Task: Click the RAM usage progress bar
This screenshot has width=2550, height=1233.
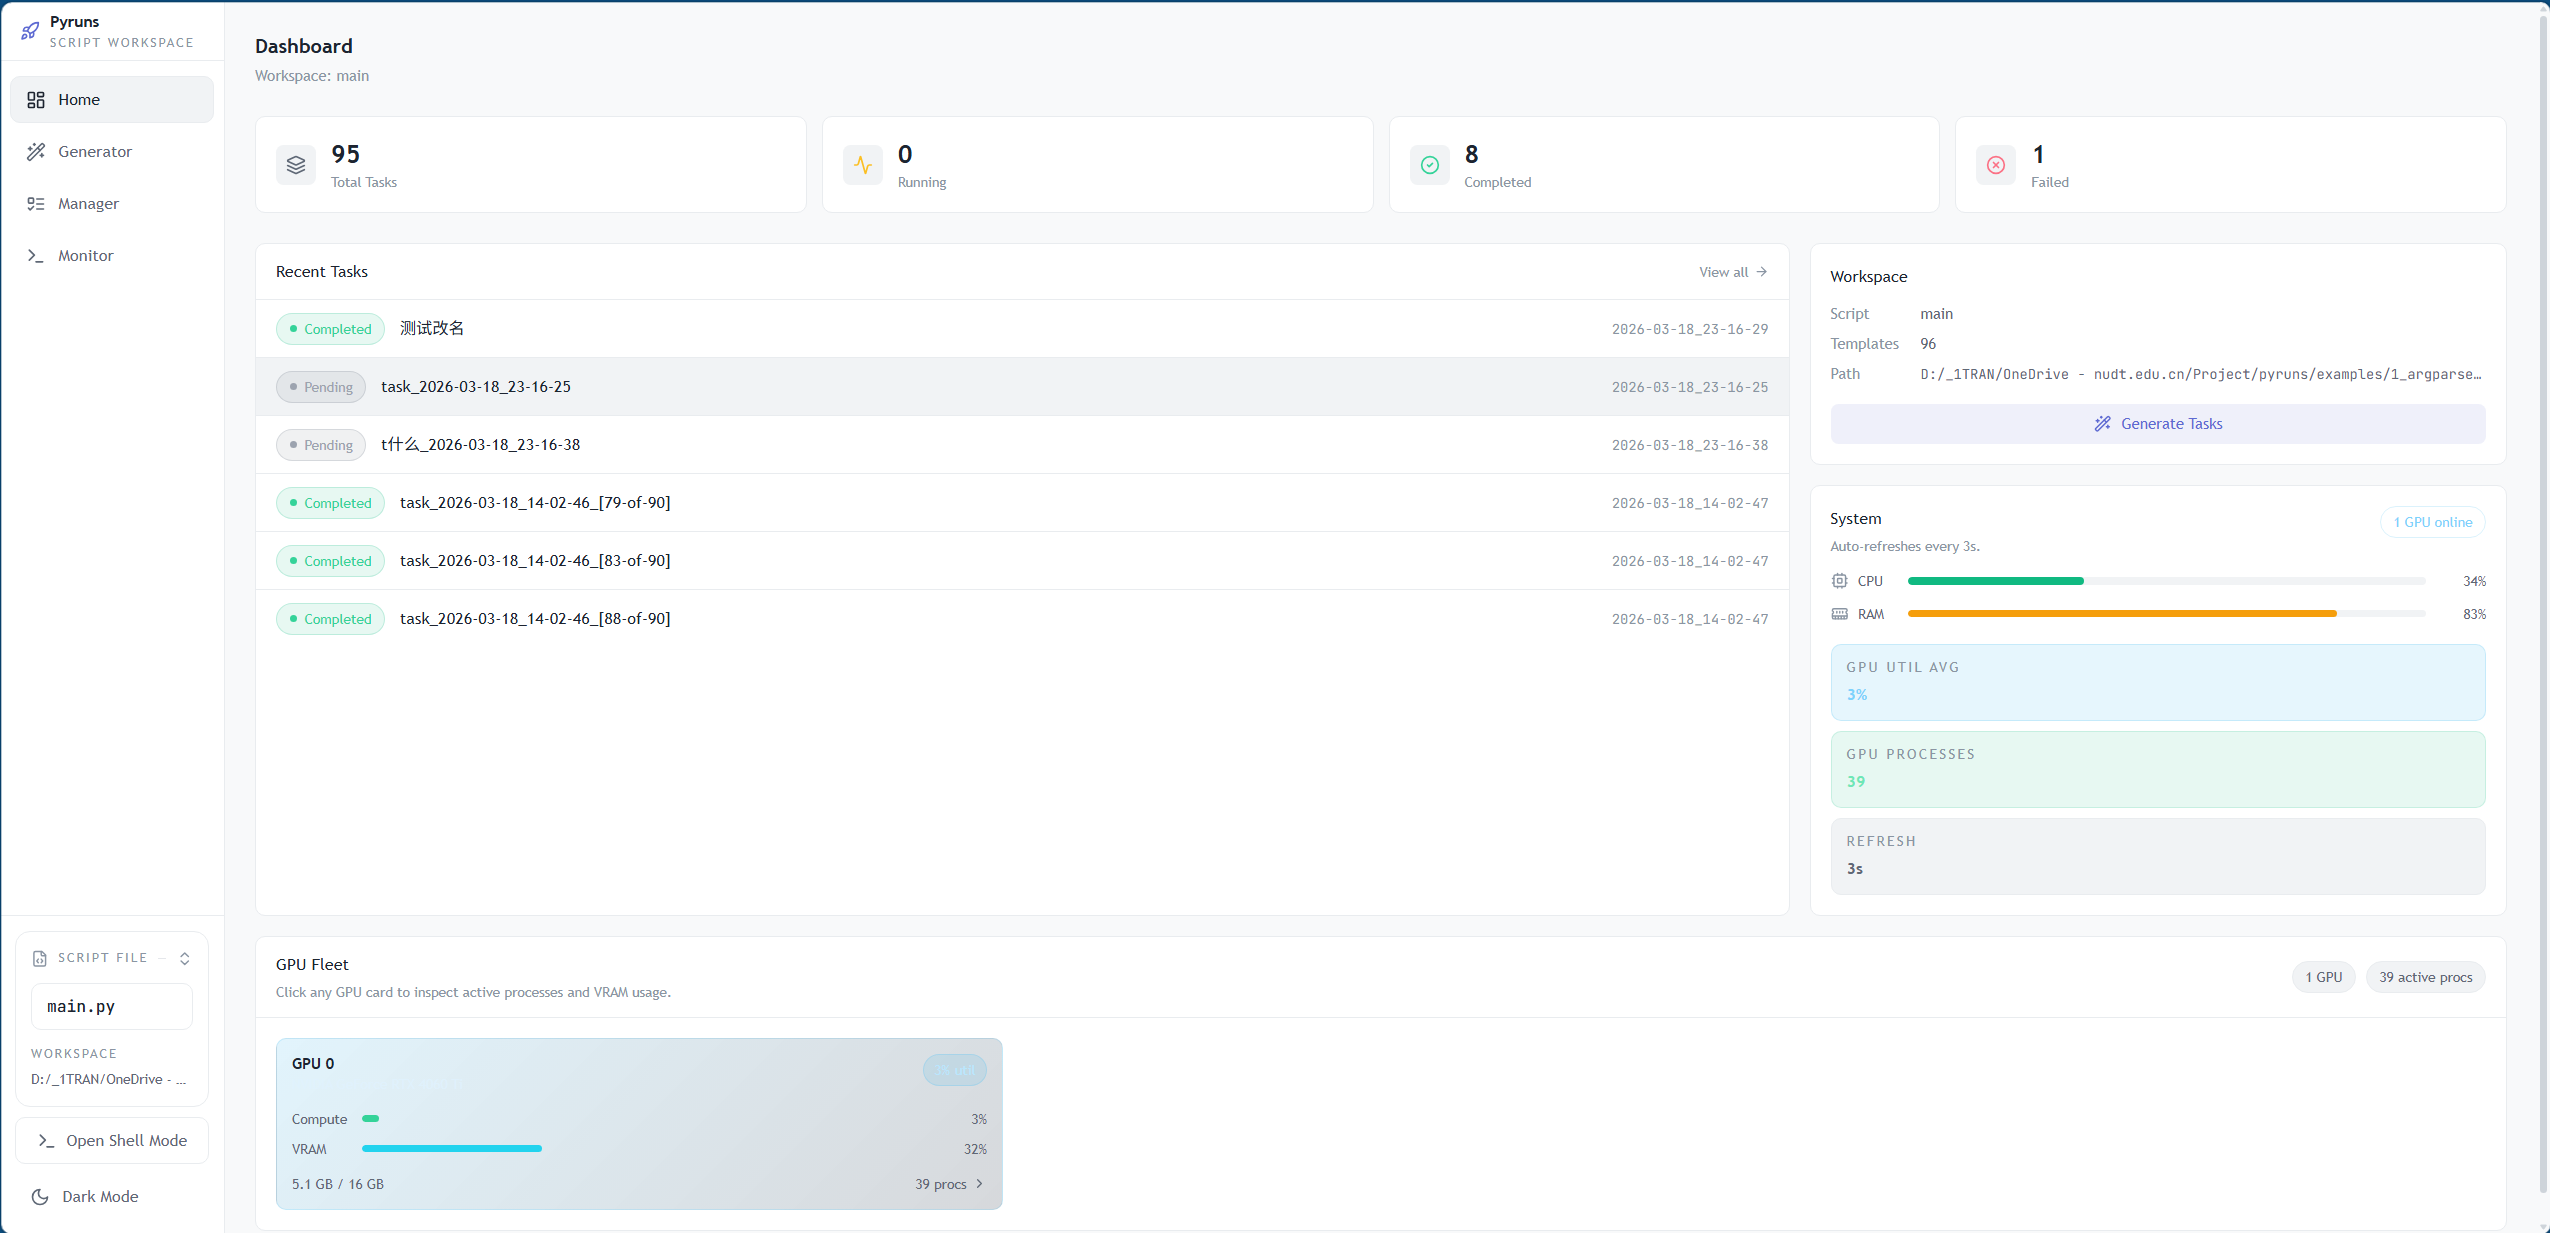Action: pyautogui.click(x=2165, y=614)
